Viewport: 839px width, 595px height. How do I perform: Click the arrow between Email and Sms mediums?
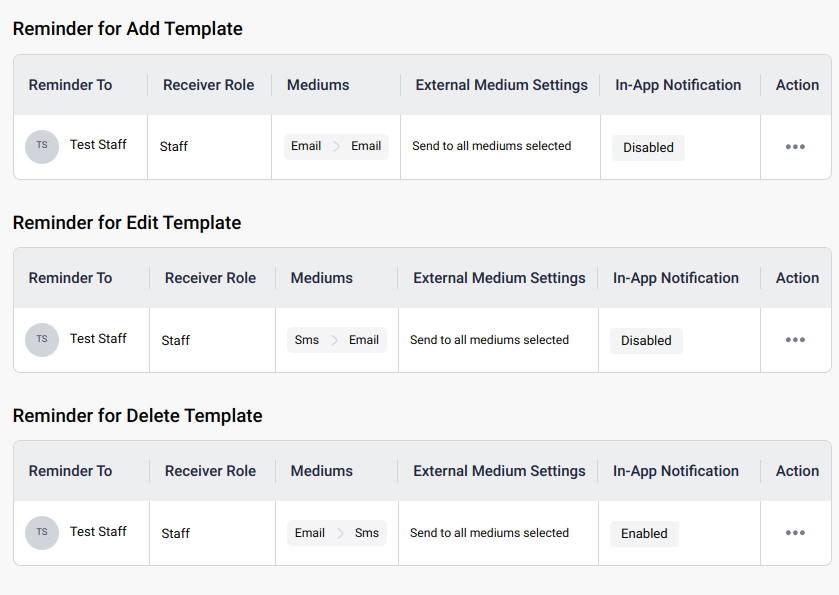340,534
